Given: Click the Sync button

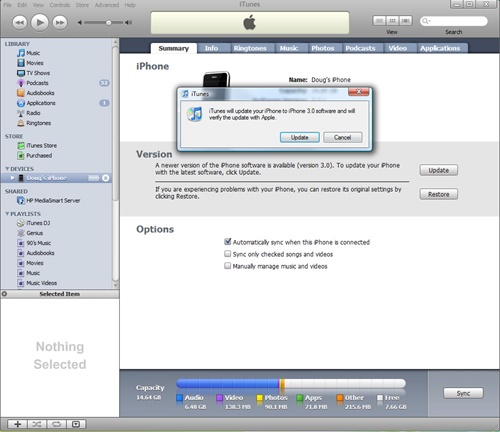Looking at the screenshot, I should click(x=463, y=393).
